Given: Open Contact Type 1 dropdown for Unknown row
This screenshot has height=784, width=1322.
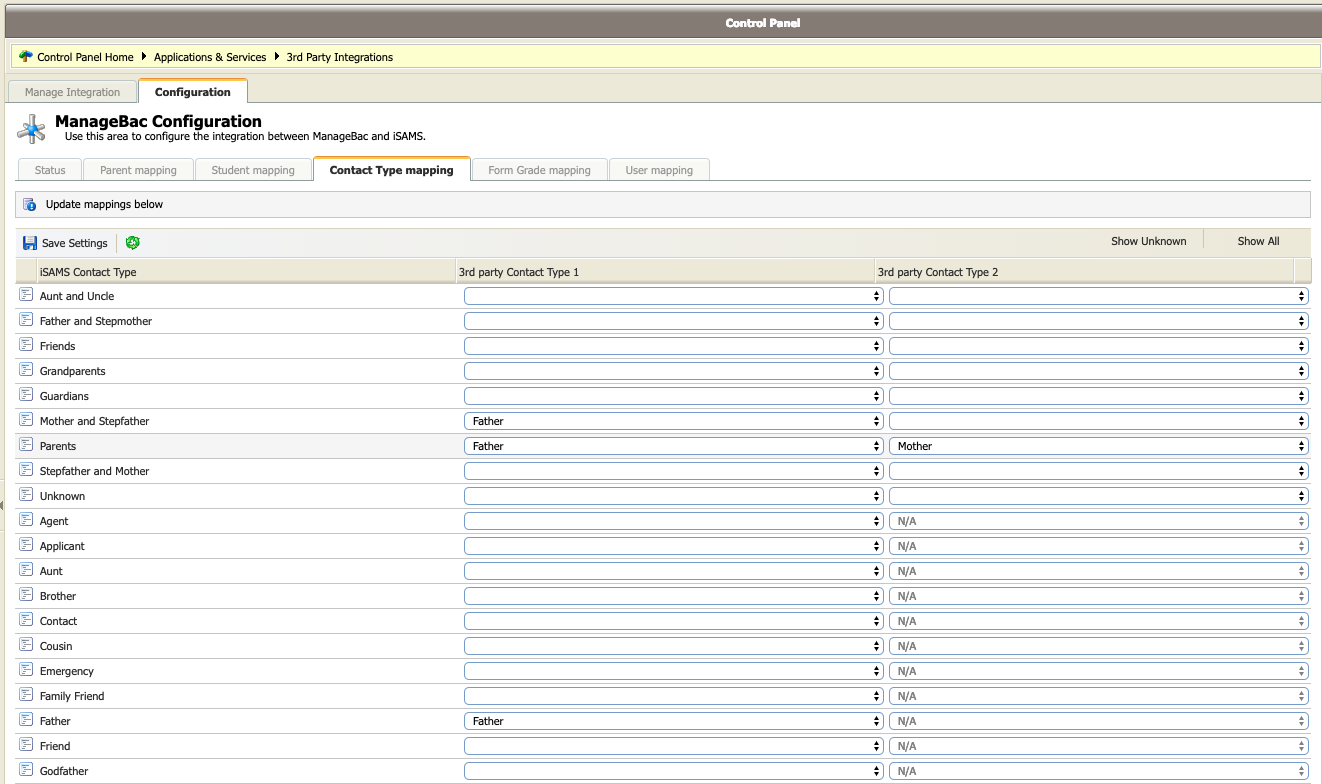Looking at the screenshot, I should coord(673,496).
